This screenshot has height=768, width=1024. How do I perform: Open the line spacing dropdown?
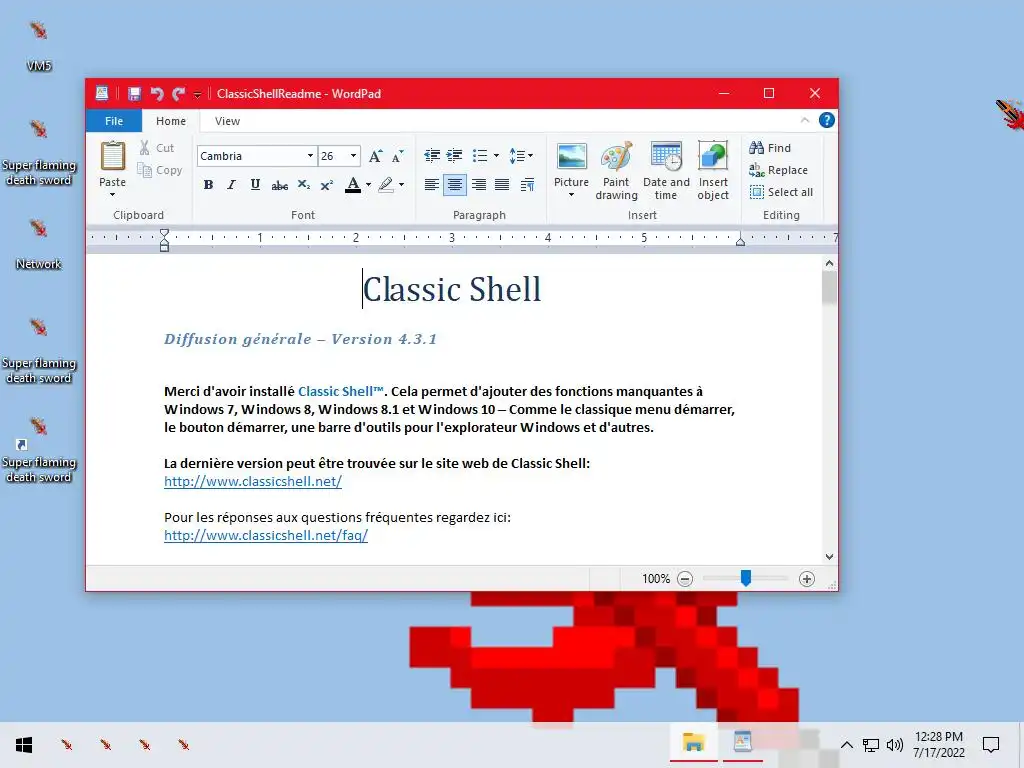pos(520,155)
